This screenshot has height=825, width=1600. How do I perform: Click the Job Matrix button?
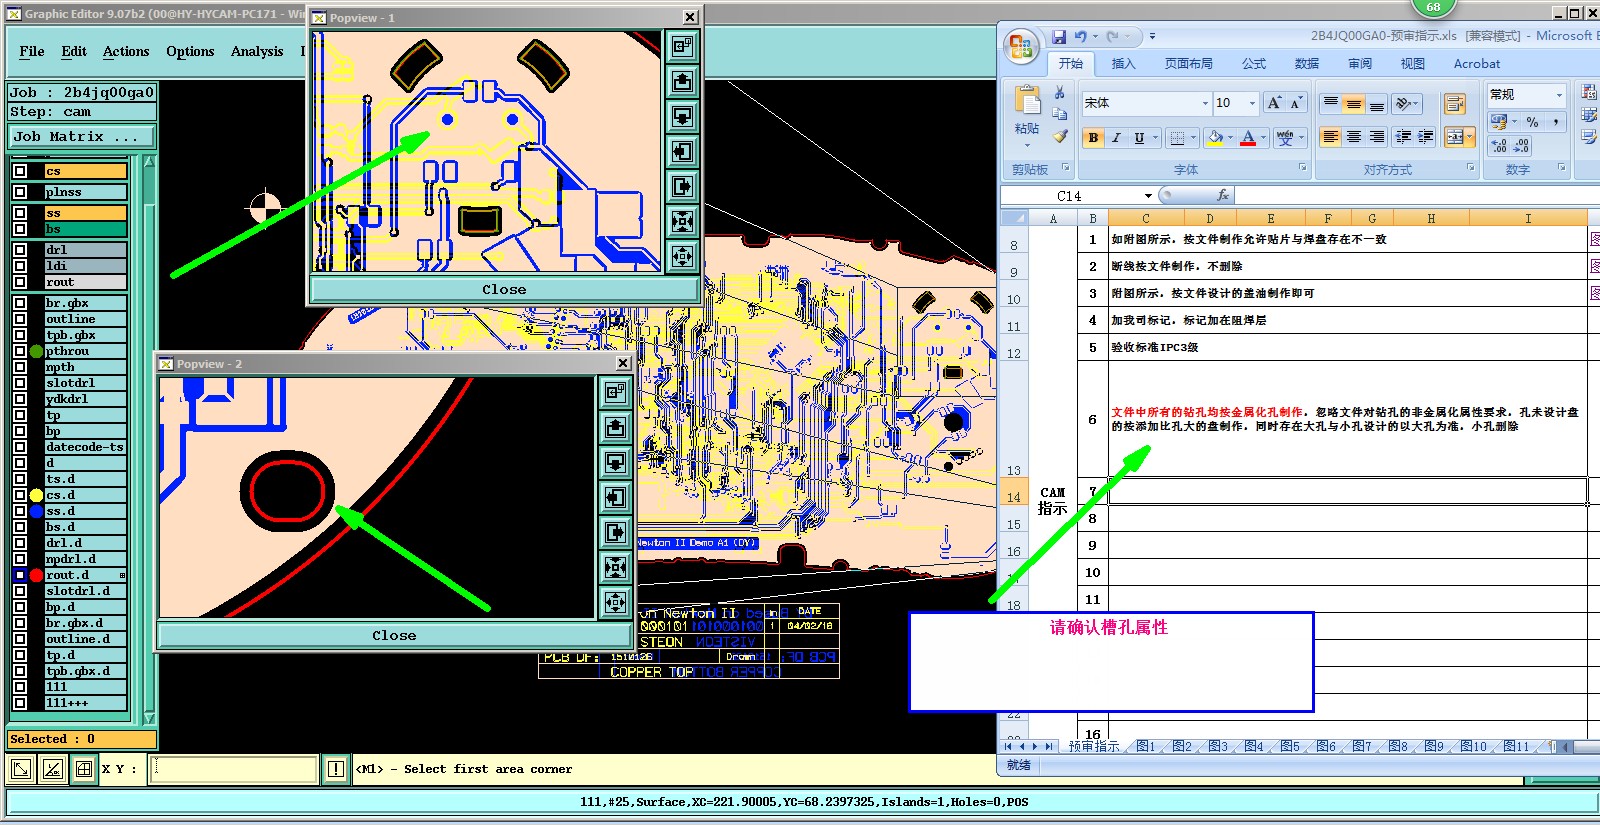[x=82, y=136]
